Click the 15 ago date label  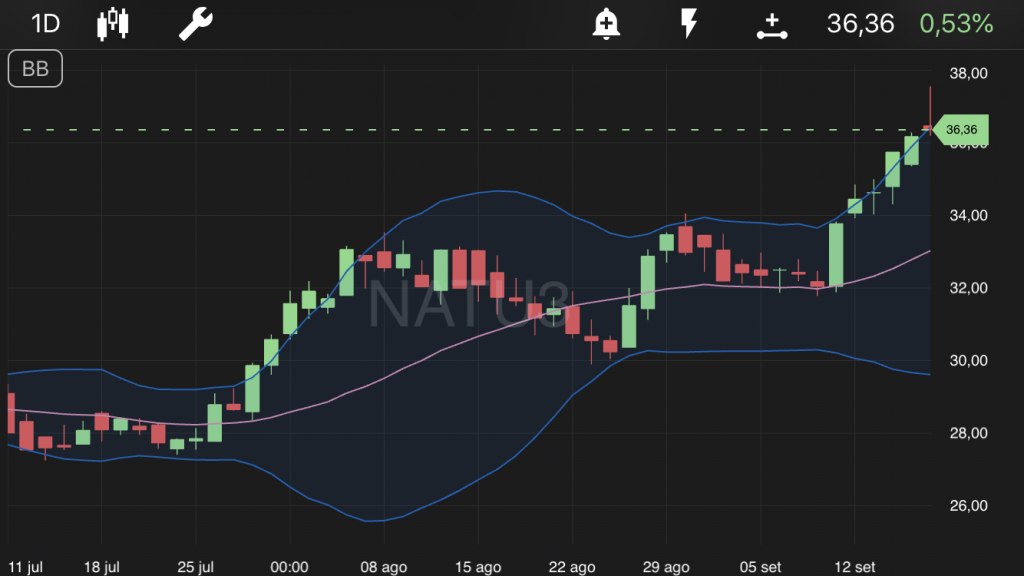point(478,567)
